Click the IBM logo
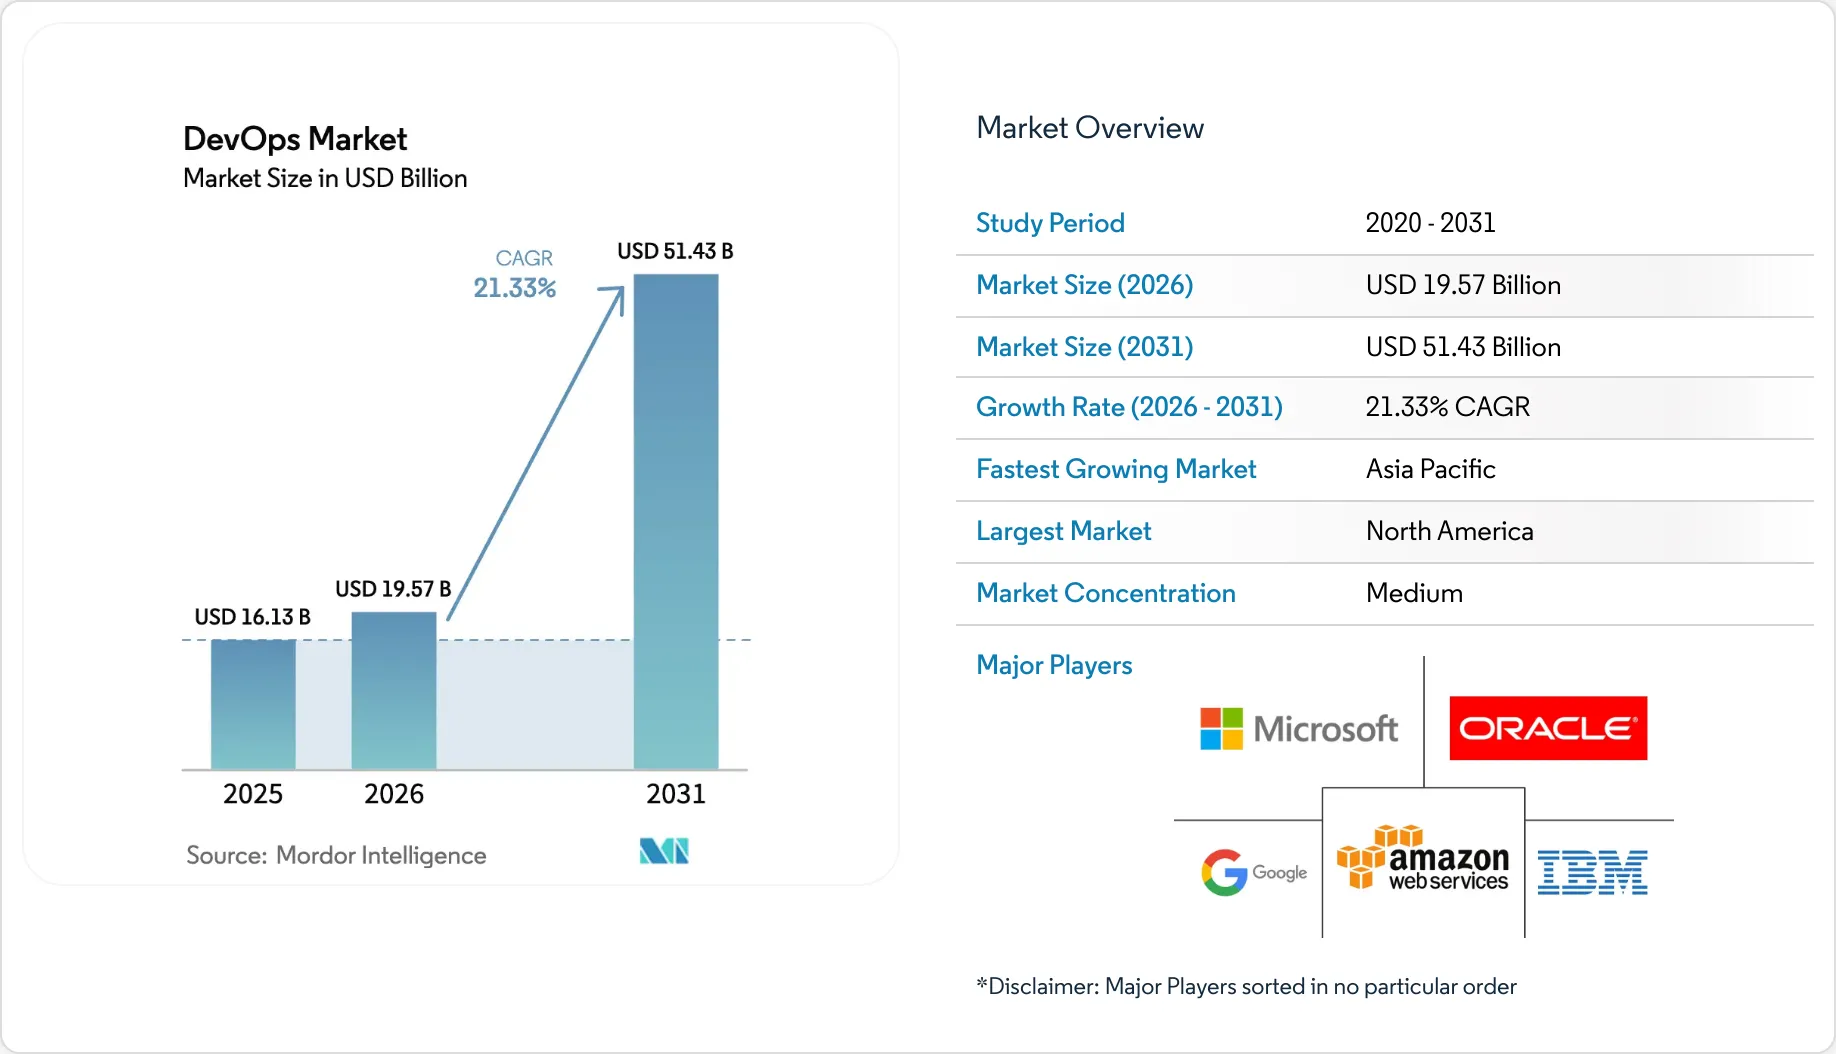This screenshot has width=1836, height=1054. (x=1592, y=872)
